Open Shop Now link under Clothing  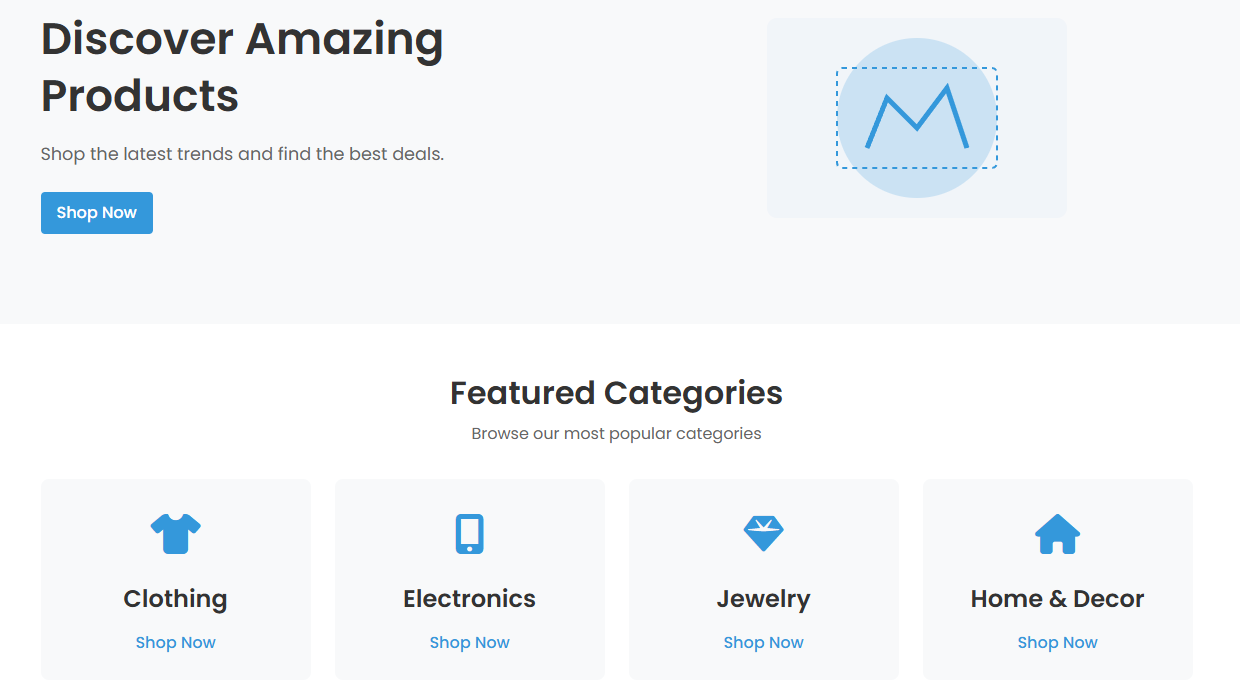(176, 643)
